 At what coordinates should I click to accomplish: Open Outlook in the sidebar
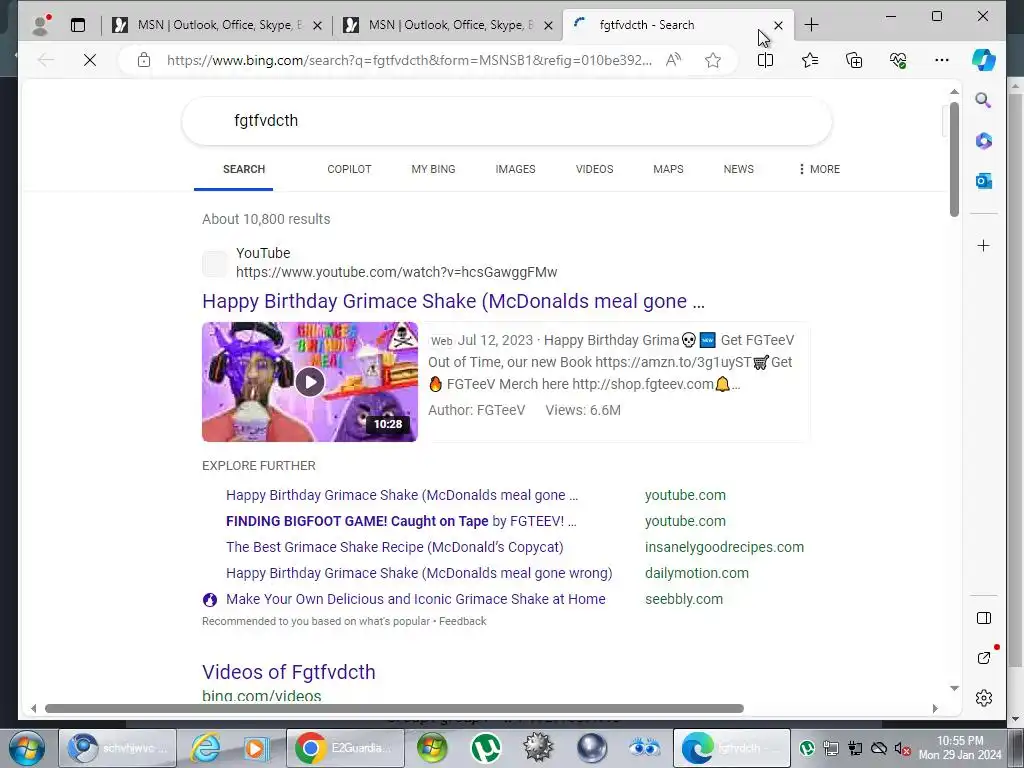coord(984,181)
